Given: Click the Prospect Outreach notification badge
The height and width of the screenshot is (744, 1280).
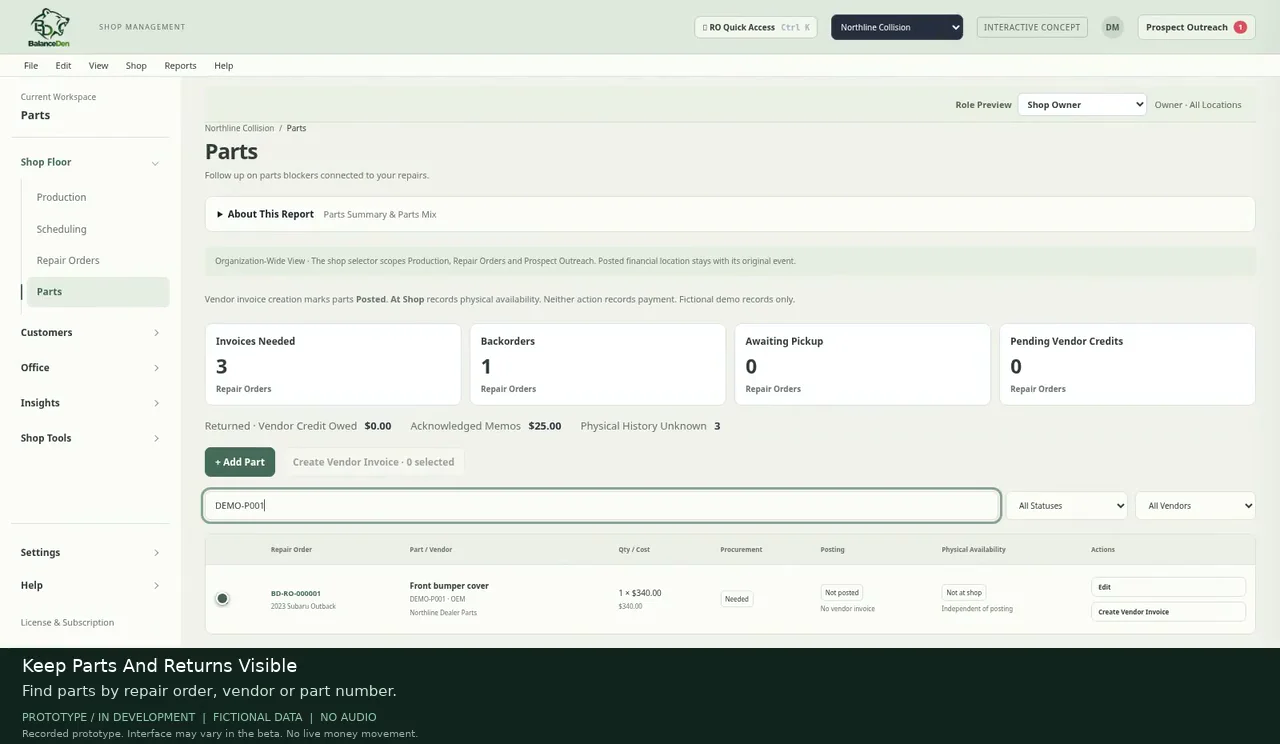Looking at the screenshot, I should [1240, 27].
